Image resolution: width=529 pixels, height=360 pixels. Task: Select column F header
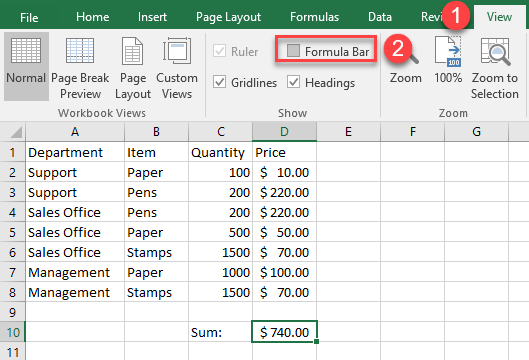tap(412, 132)
